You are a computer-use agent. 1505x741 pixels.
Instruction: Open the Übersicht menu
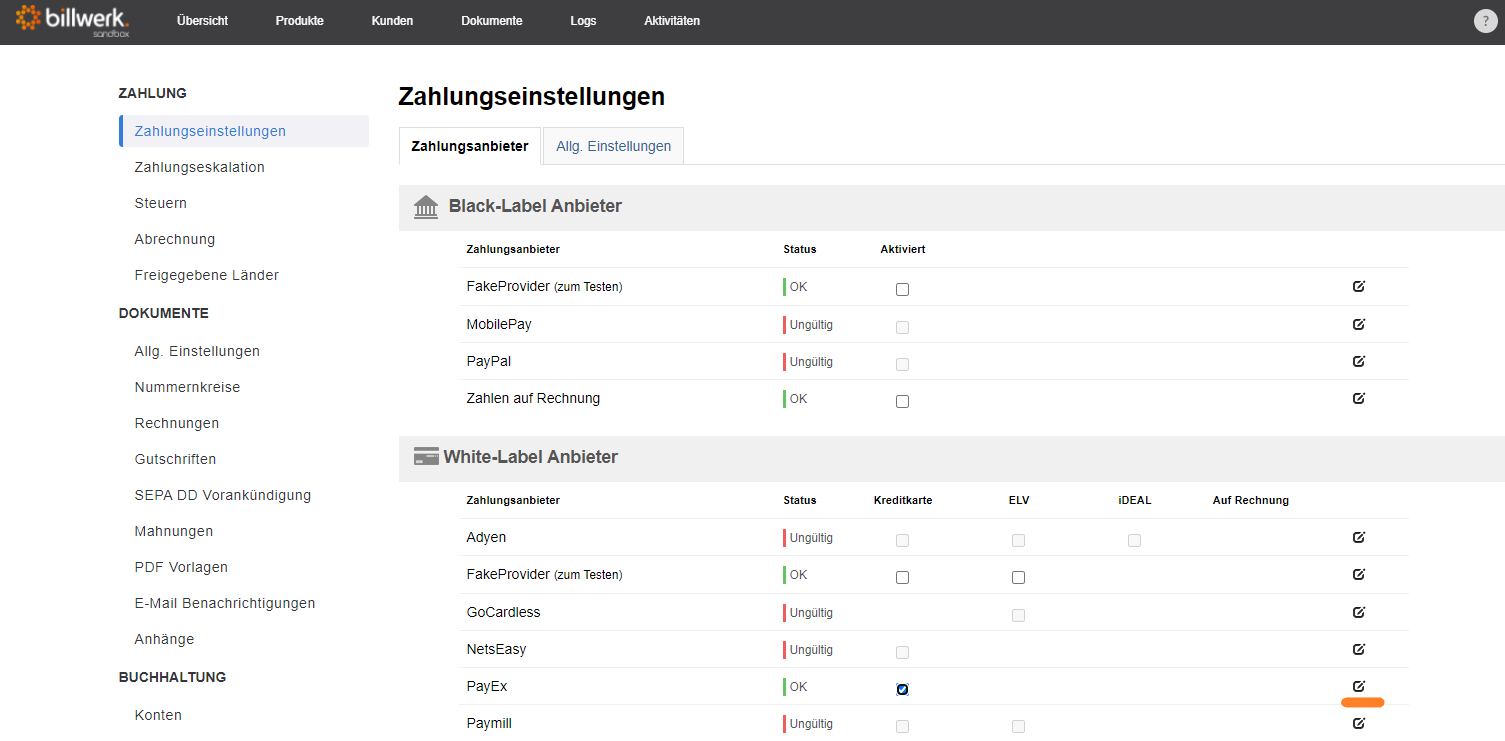pos(202,21)
